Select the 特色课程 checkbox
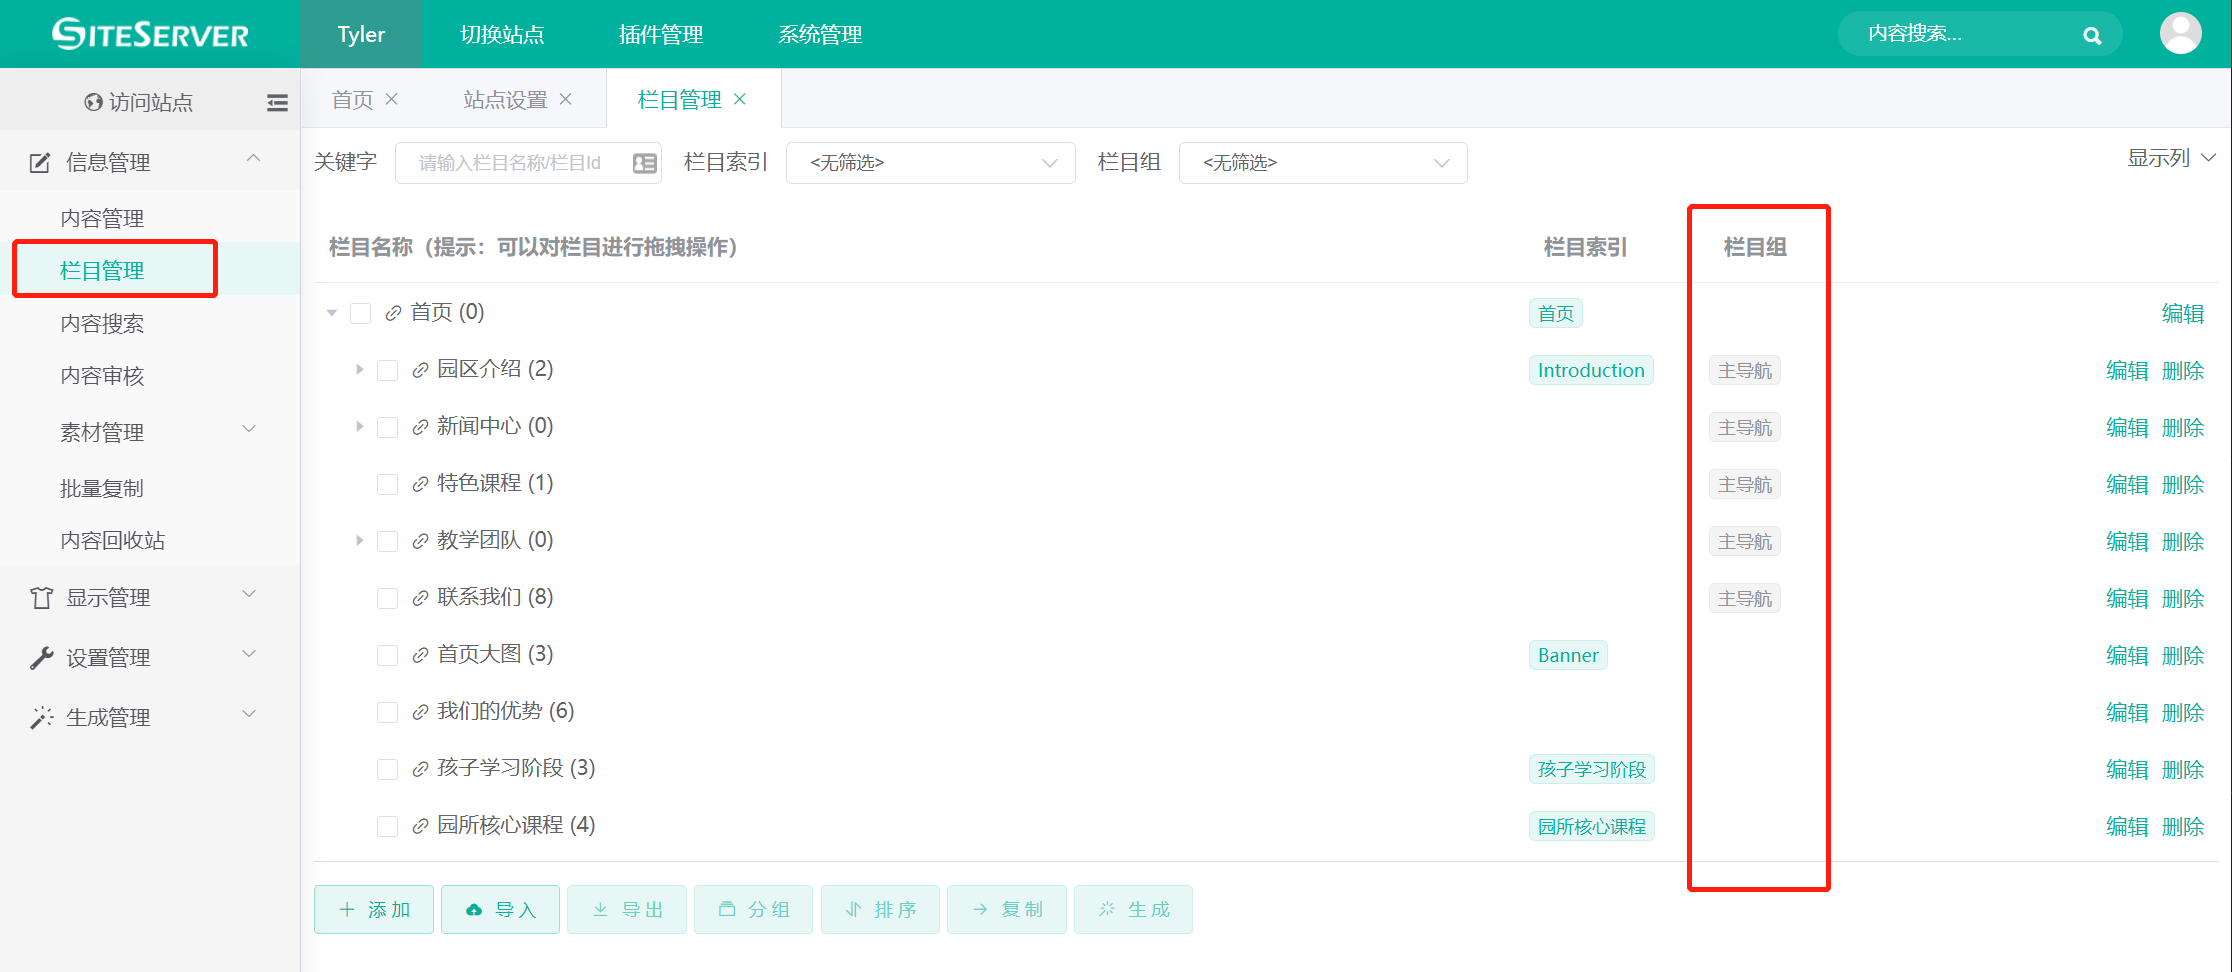The image size is (2232, 972). (388, 484)
